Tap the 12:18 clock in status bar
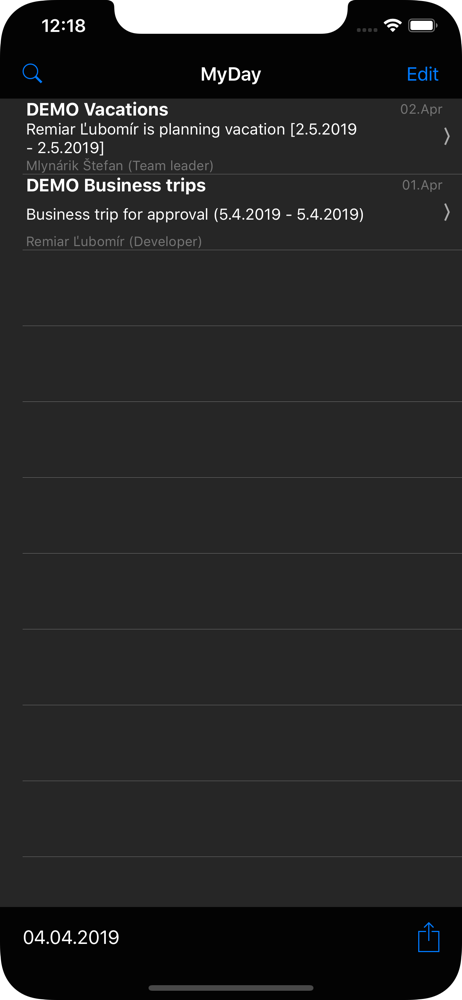462x1000 pixels. [x=63, y=26]
